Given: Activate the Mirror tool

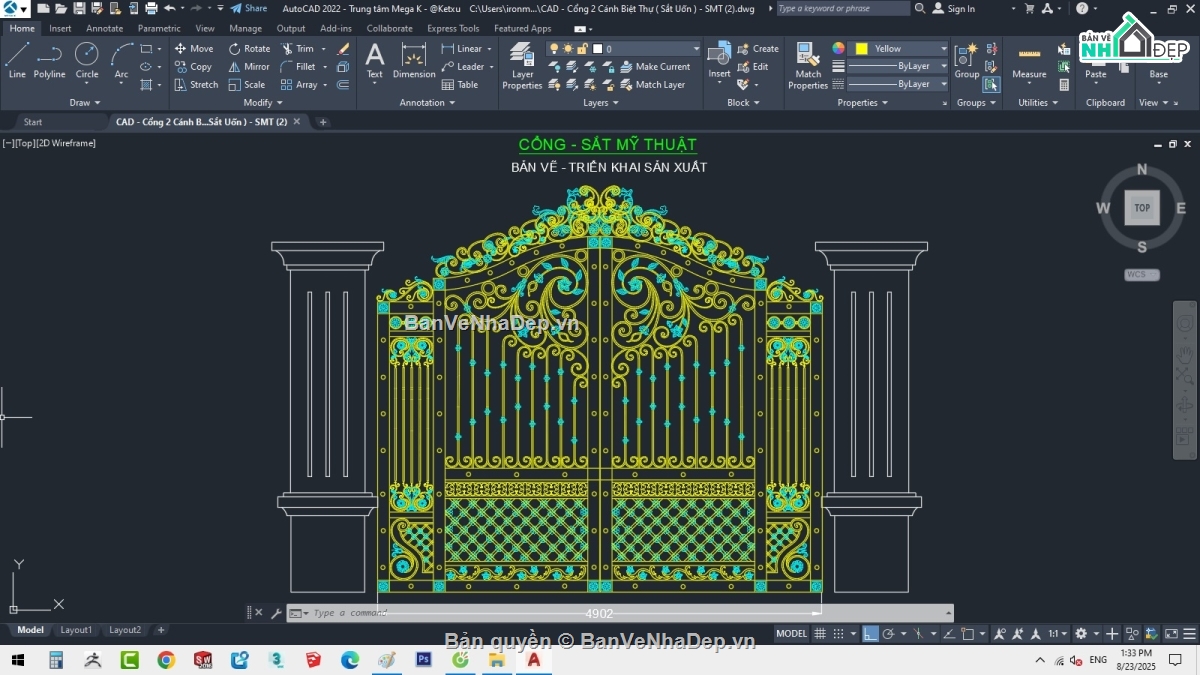Looking at the screenshot, I should (249, 66).
